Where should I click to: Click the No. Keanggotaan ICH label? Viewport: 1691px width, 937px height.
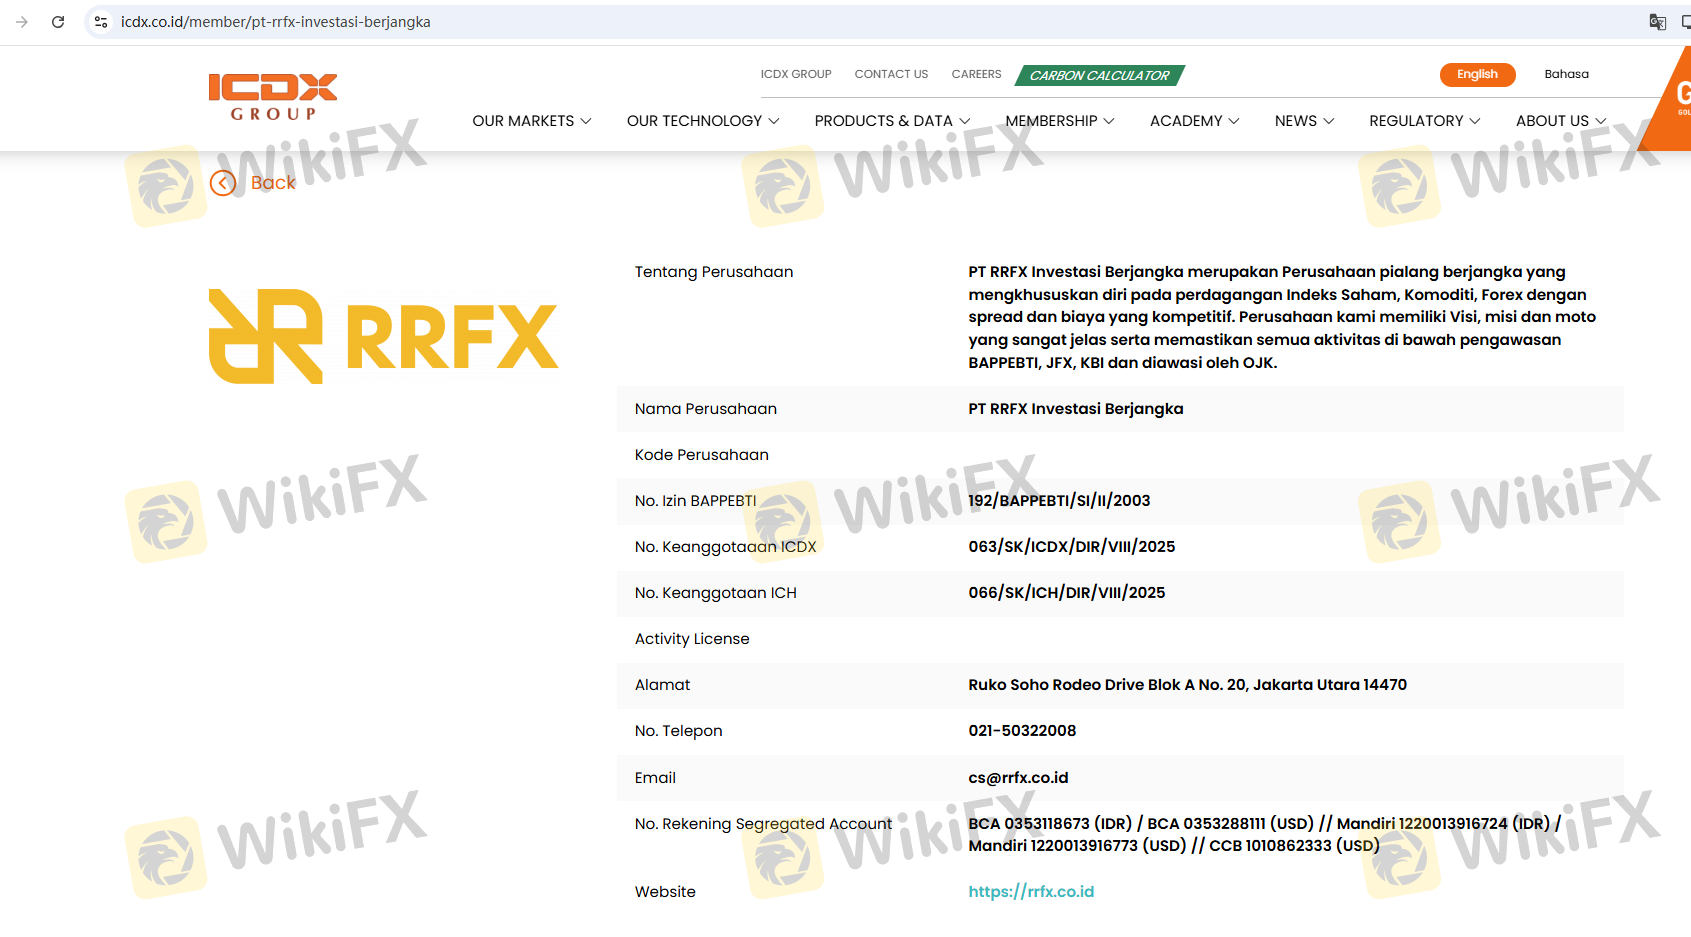pos(716,593)
